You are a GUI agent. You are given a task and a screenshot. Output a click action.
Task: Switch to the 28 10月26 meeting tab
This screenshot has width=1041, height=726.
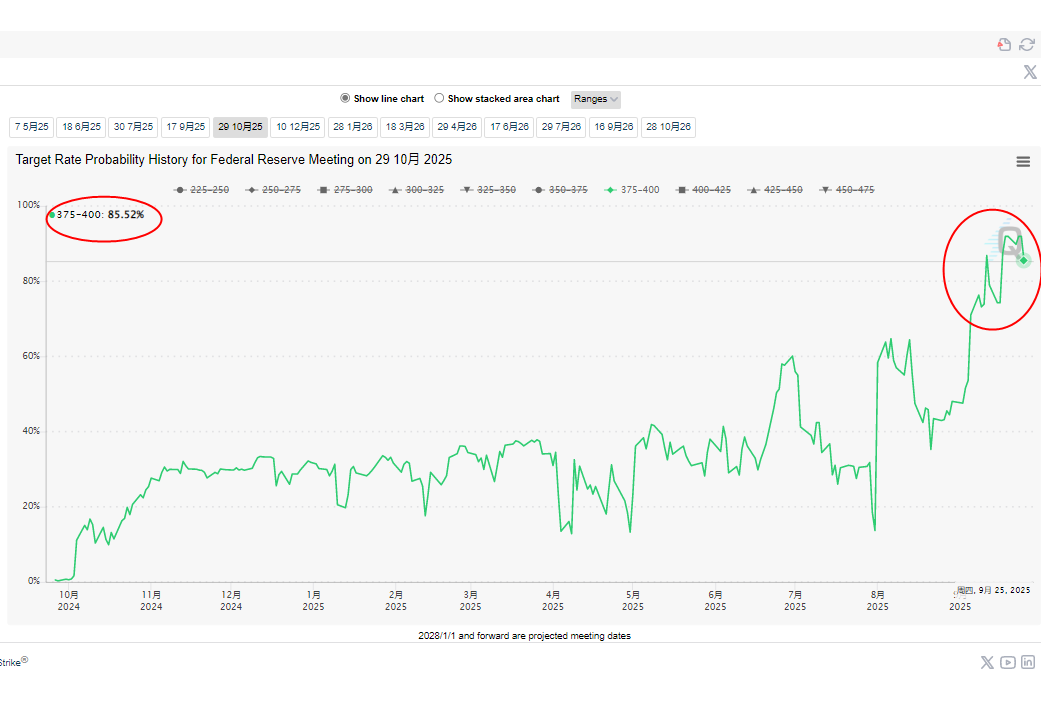coord(669,127)
